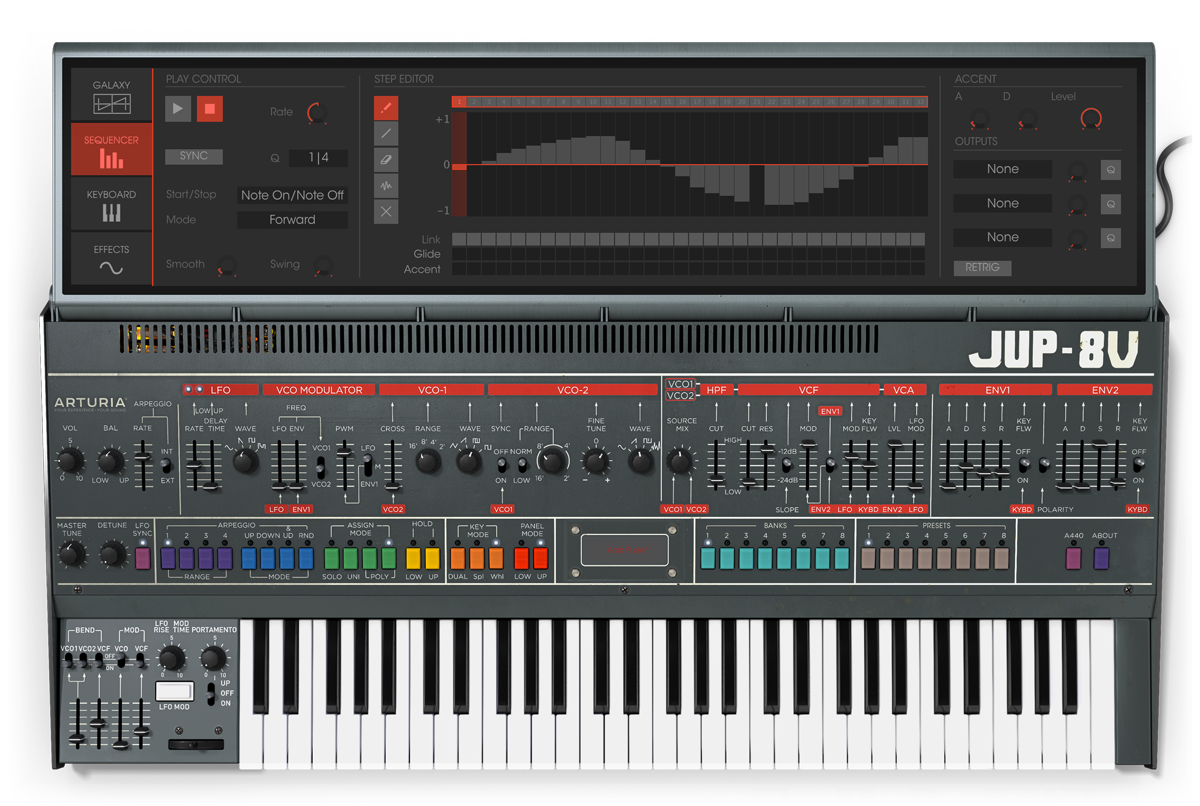Click the magnet icon next to first Outputs slot
The width and height of the screenshot is (1200, 806).
(1110, 169)
